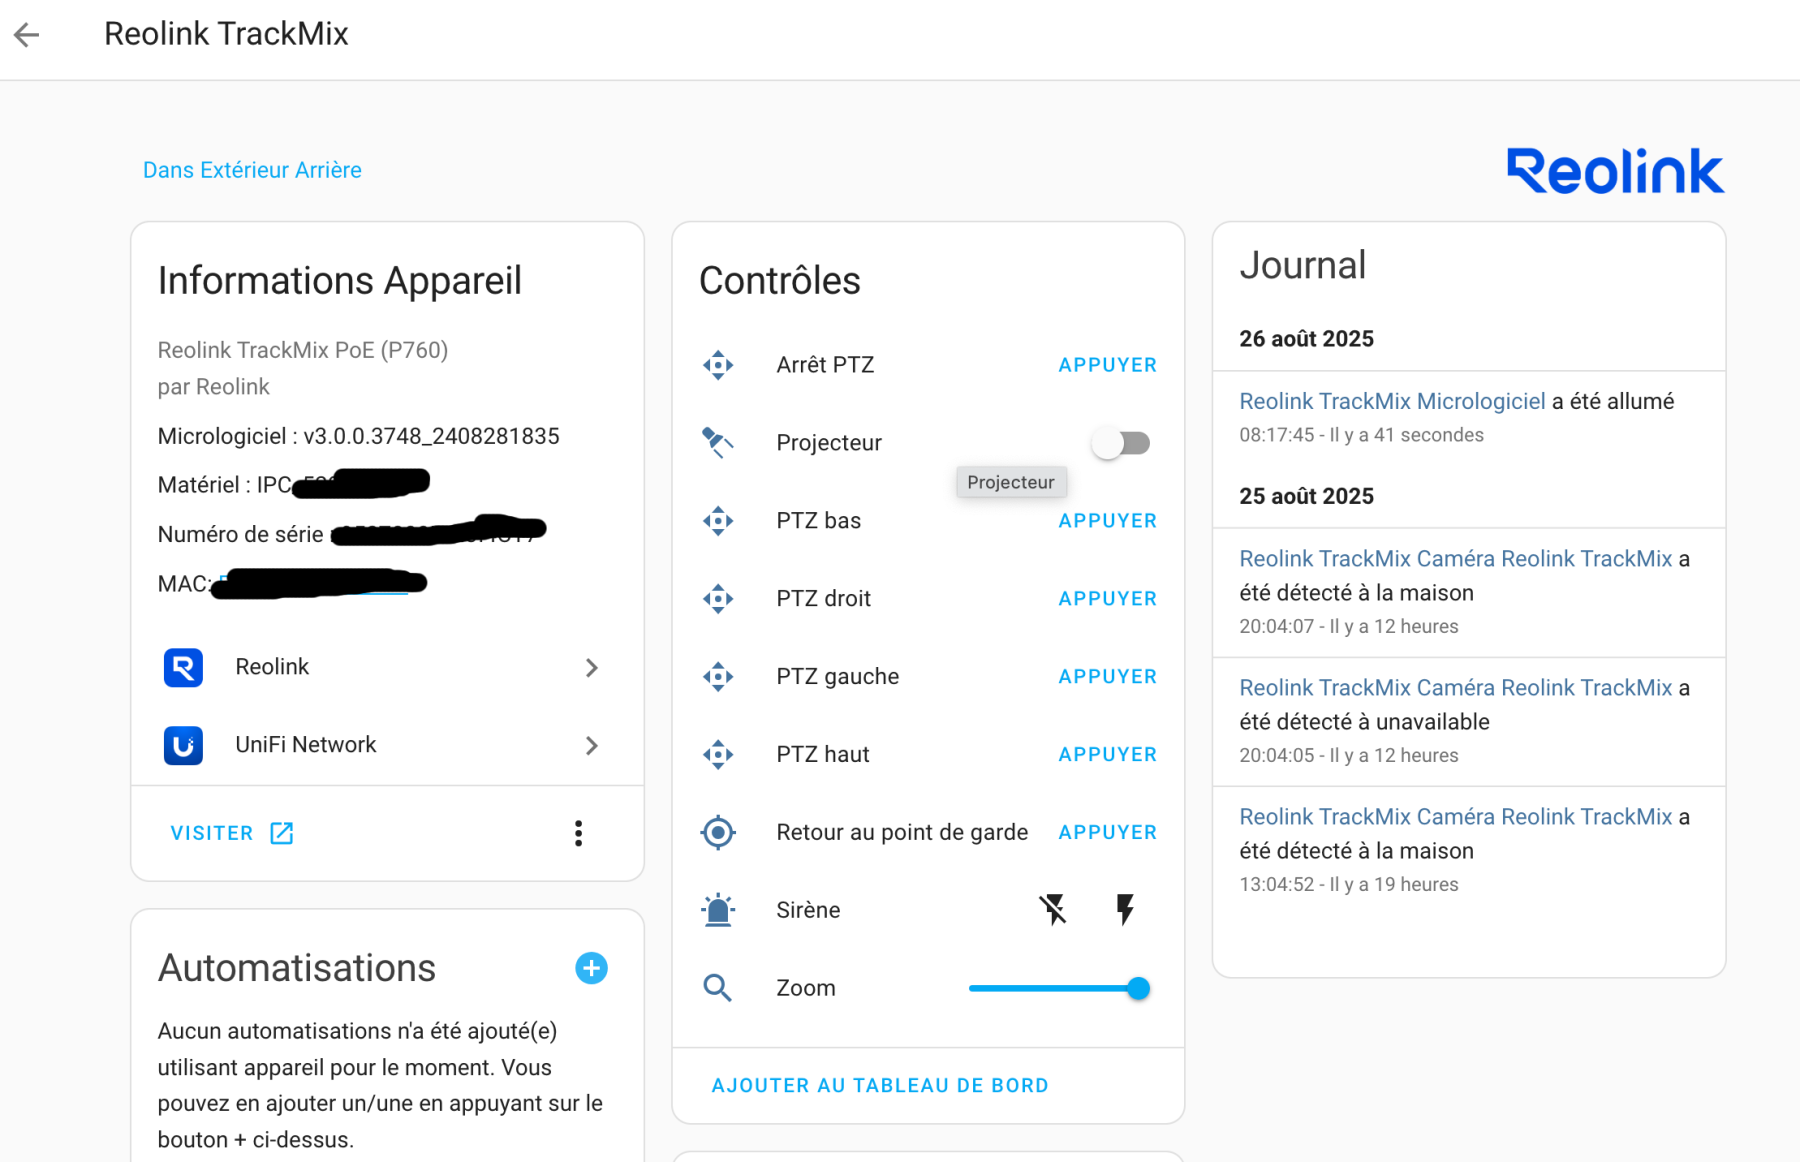Viewport: 1800px width, 1162px height.
Task: Click the Reolink brand logo
Action: [1615, 171]
